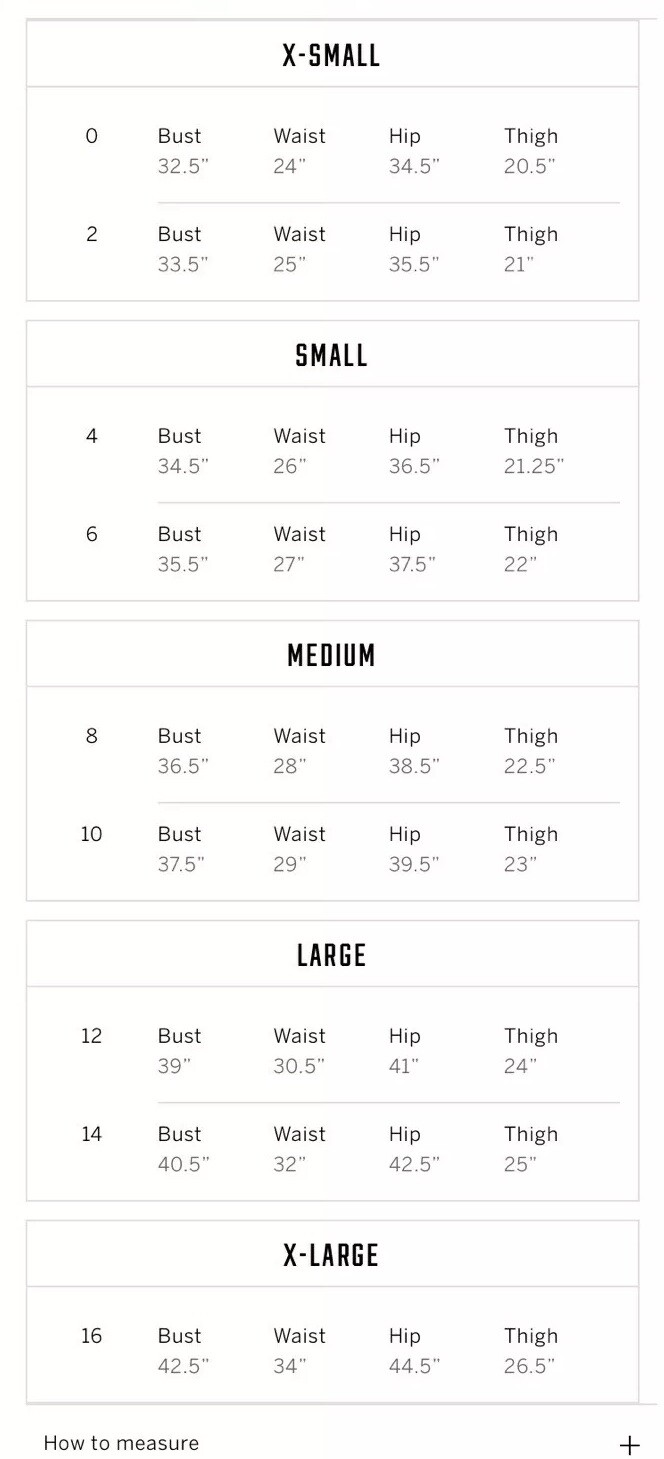Click the LARGE size heading
Image resolution: width=664 pixels, height=1459 pixels.
331,955
